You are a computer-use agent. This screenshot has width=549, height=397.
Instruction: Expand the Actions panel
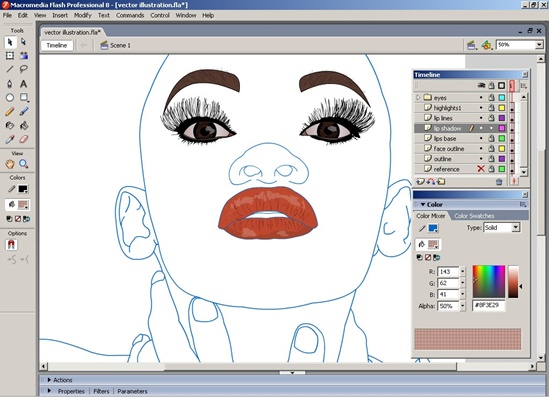tap(49, 380)
